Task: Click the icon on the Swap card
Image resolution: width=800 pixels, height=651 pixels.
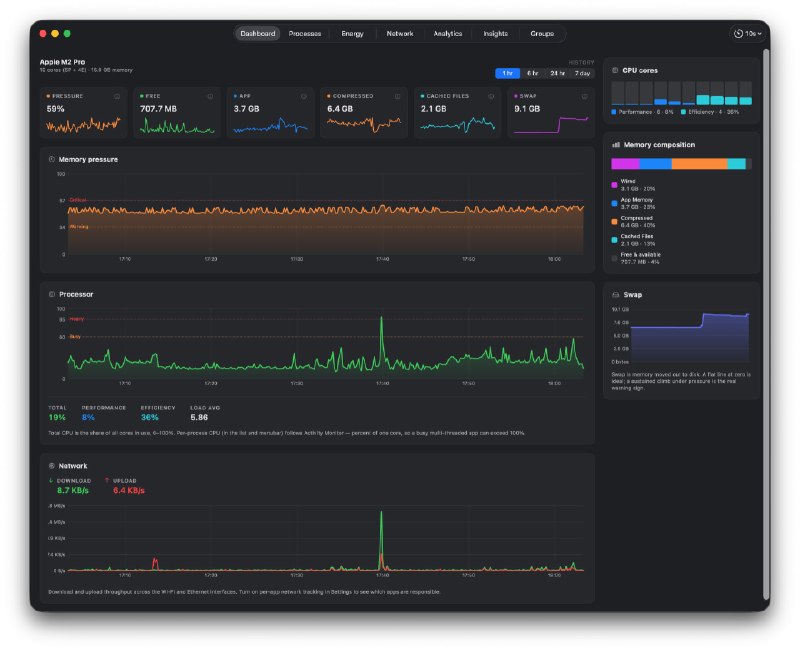Action: 585,96
